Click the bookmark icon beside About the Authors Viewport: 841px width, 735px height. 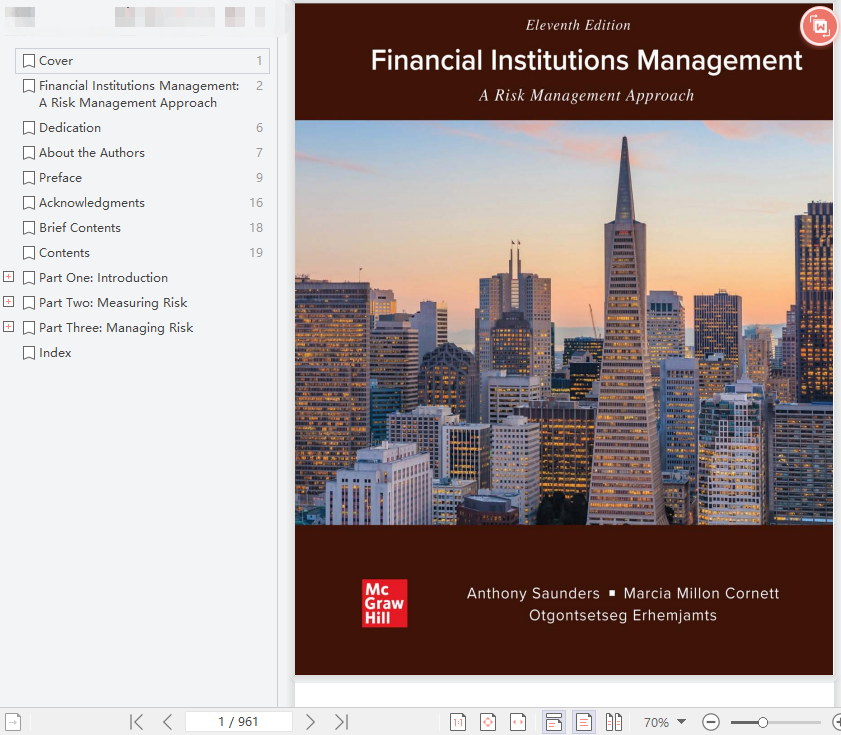pos(29,153)
